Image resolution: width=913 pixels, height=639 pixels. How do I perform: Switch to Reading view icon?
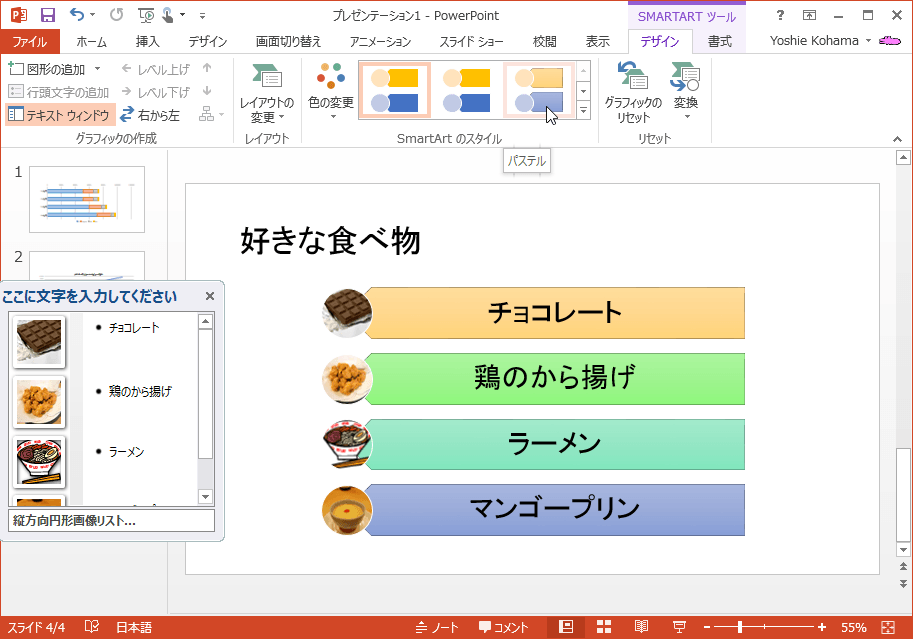(x=641, y=627)
